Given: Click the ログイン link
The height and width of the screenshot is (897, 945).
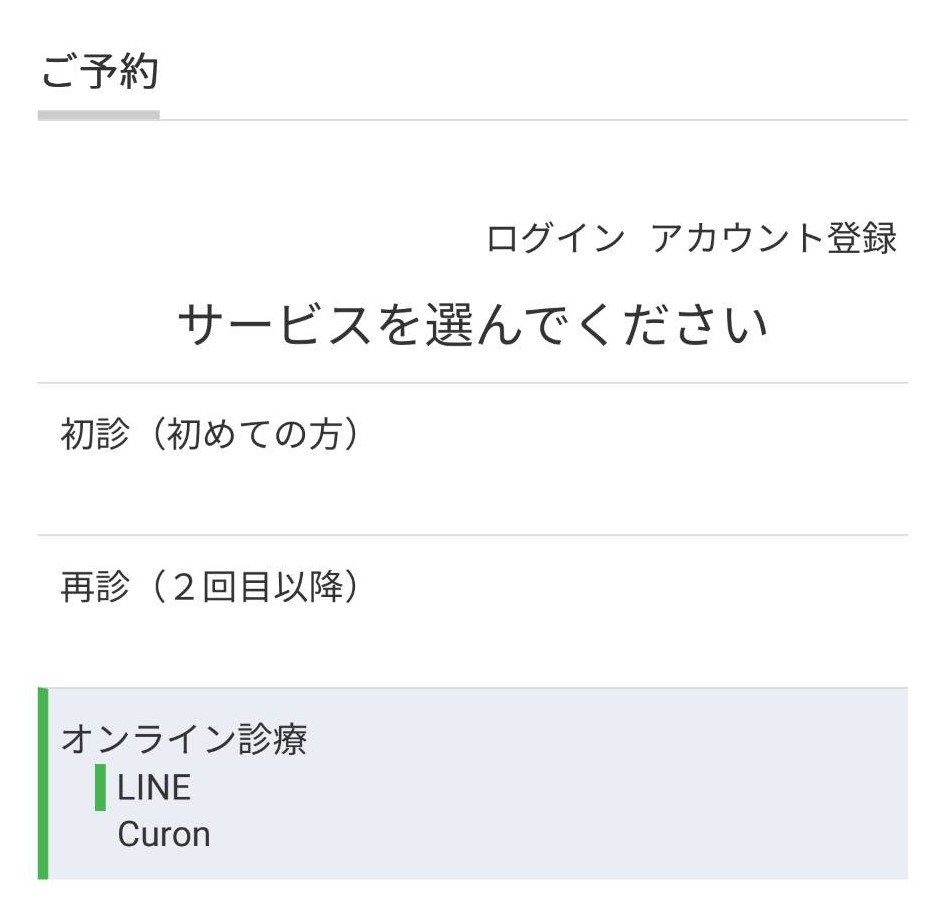Looking at the screenshot, I should coord(555,238).
